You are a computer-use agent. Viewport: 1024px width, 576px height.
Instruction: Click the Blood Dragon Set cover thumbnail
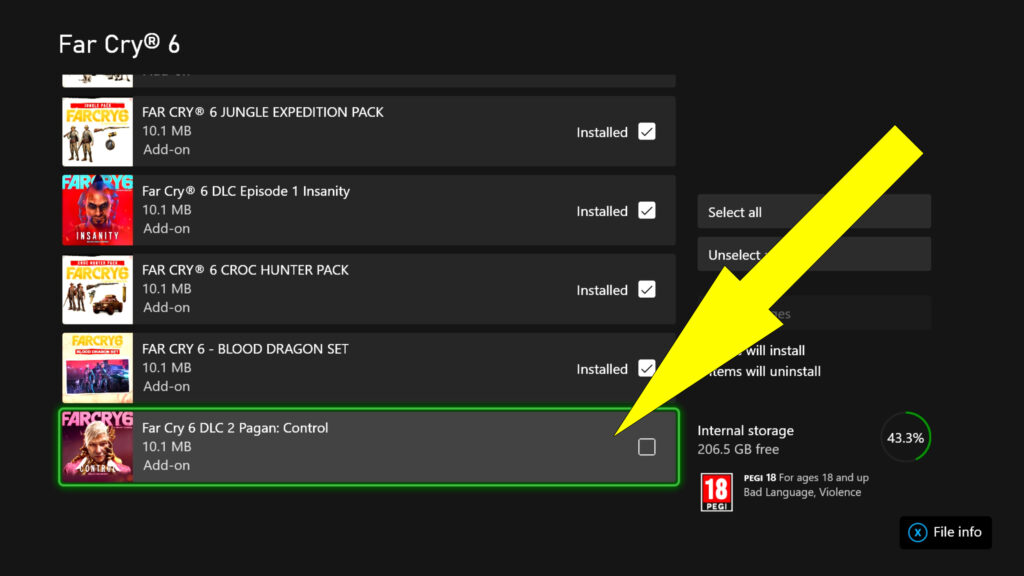[97, 368]
